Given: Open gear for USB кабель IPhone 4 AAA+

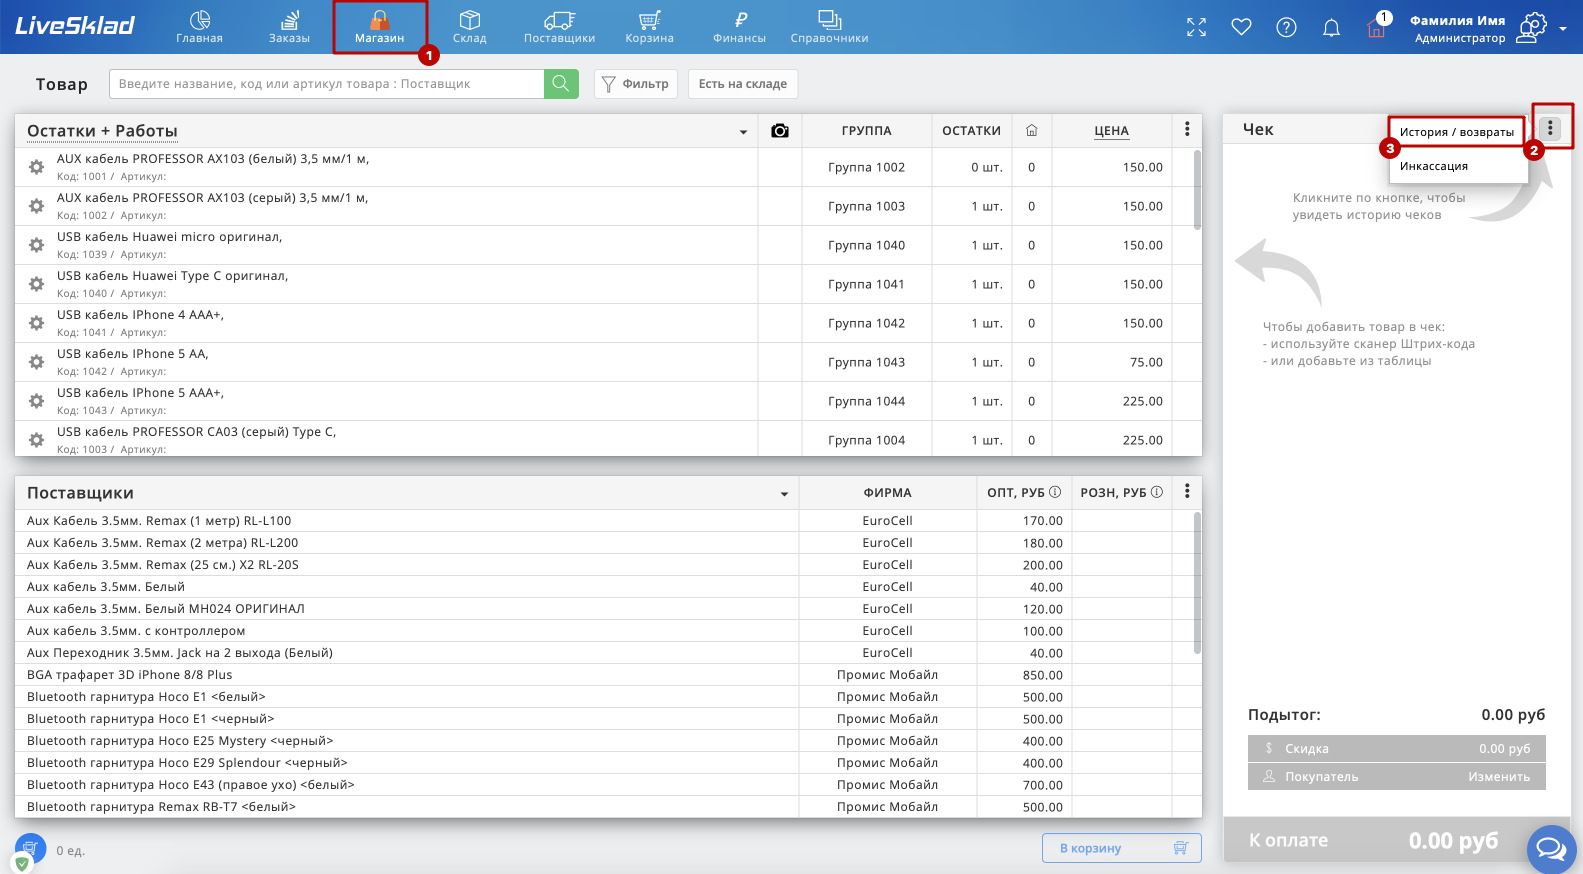Looking at the screenshot, I should point(36,323).
